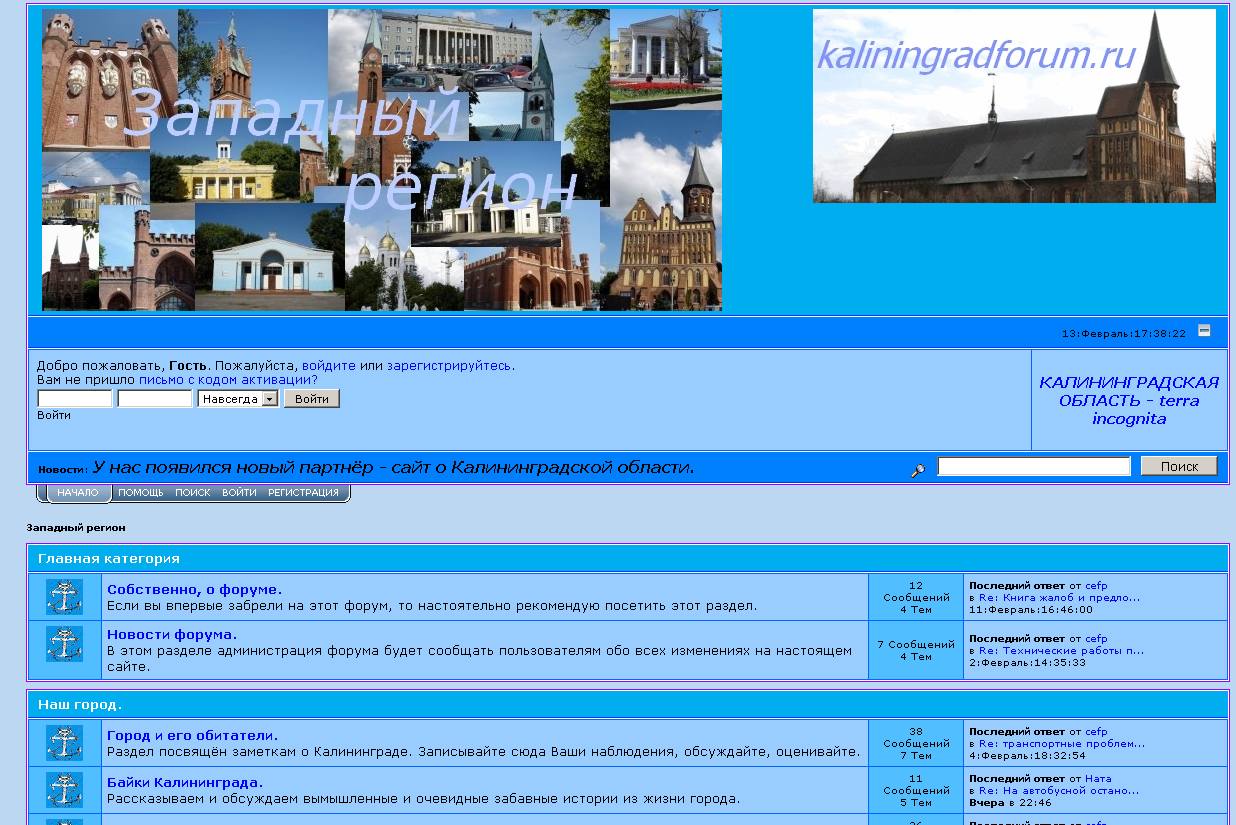Open the 'Новости форума.' board
1236x825 pixels.
tap(172, 634)
